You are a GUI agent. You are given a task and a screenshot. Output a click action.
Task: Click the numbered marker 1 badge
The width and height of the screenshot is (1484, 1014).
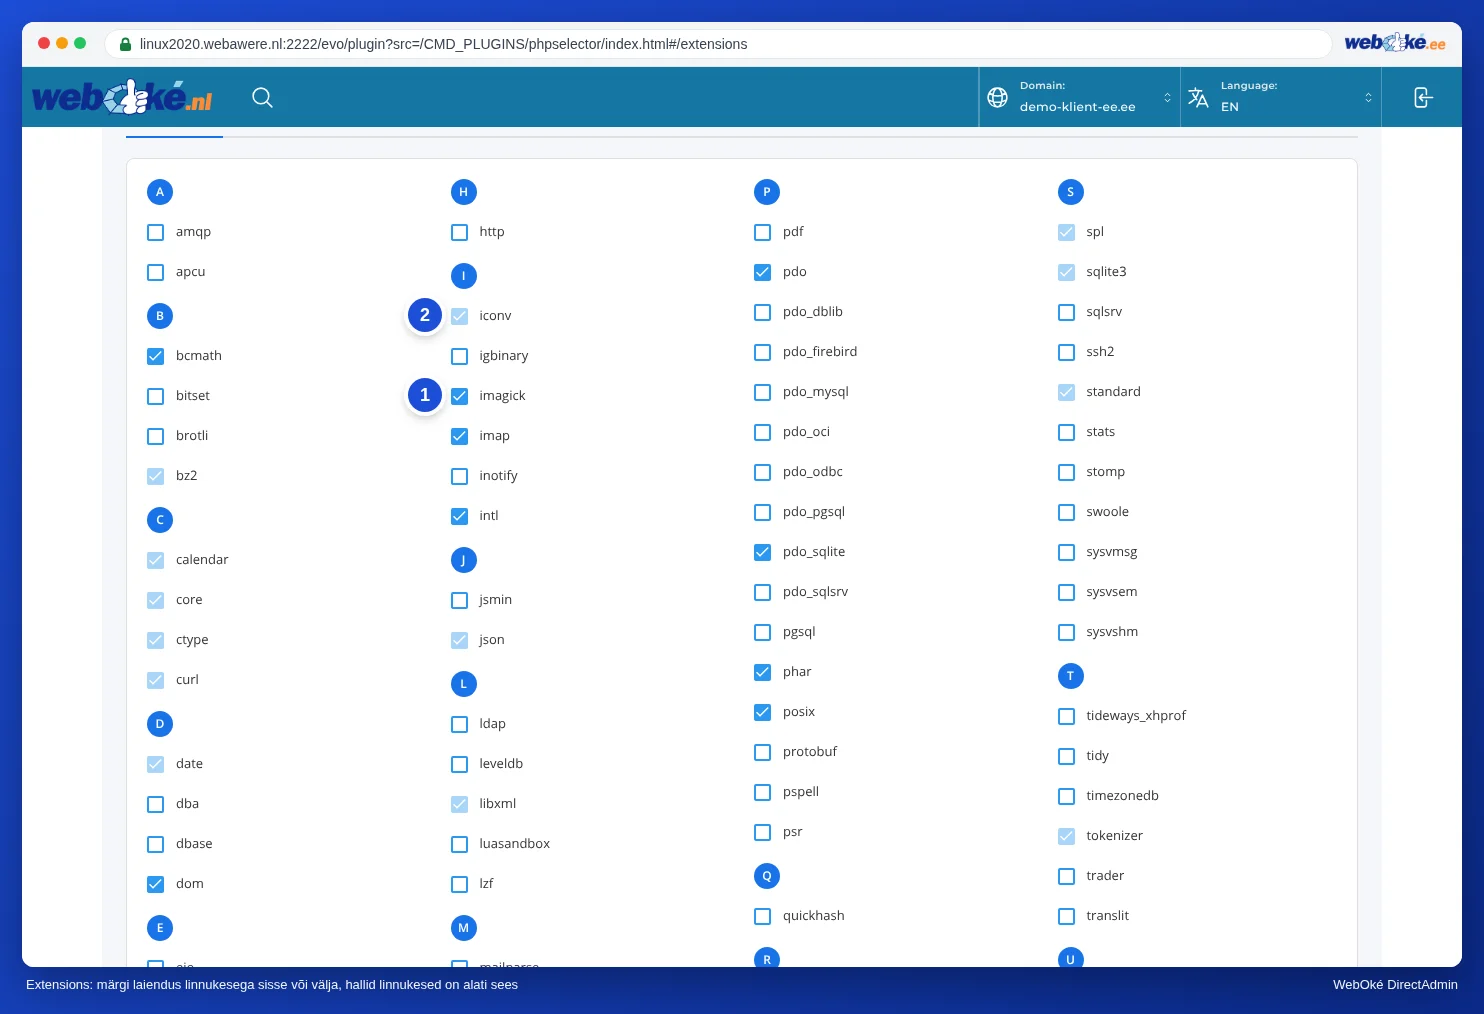(425, 395)
